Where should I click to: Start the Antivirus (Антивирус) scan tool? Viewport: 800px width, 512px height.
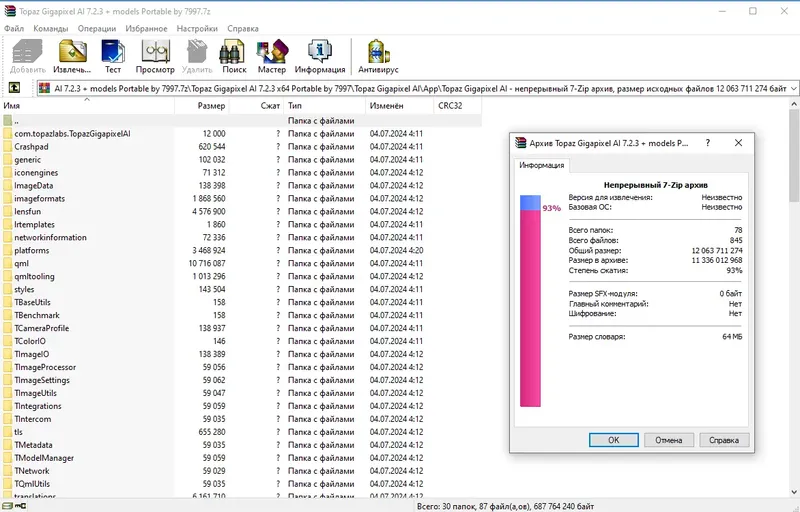click(x=378, y=56)
